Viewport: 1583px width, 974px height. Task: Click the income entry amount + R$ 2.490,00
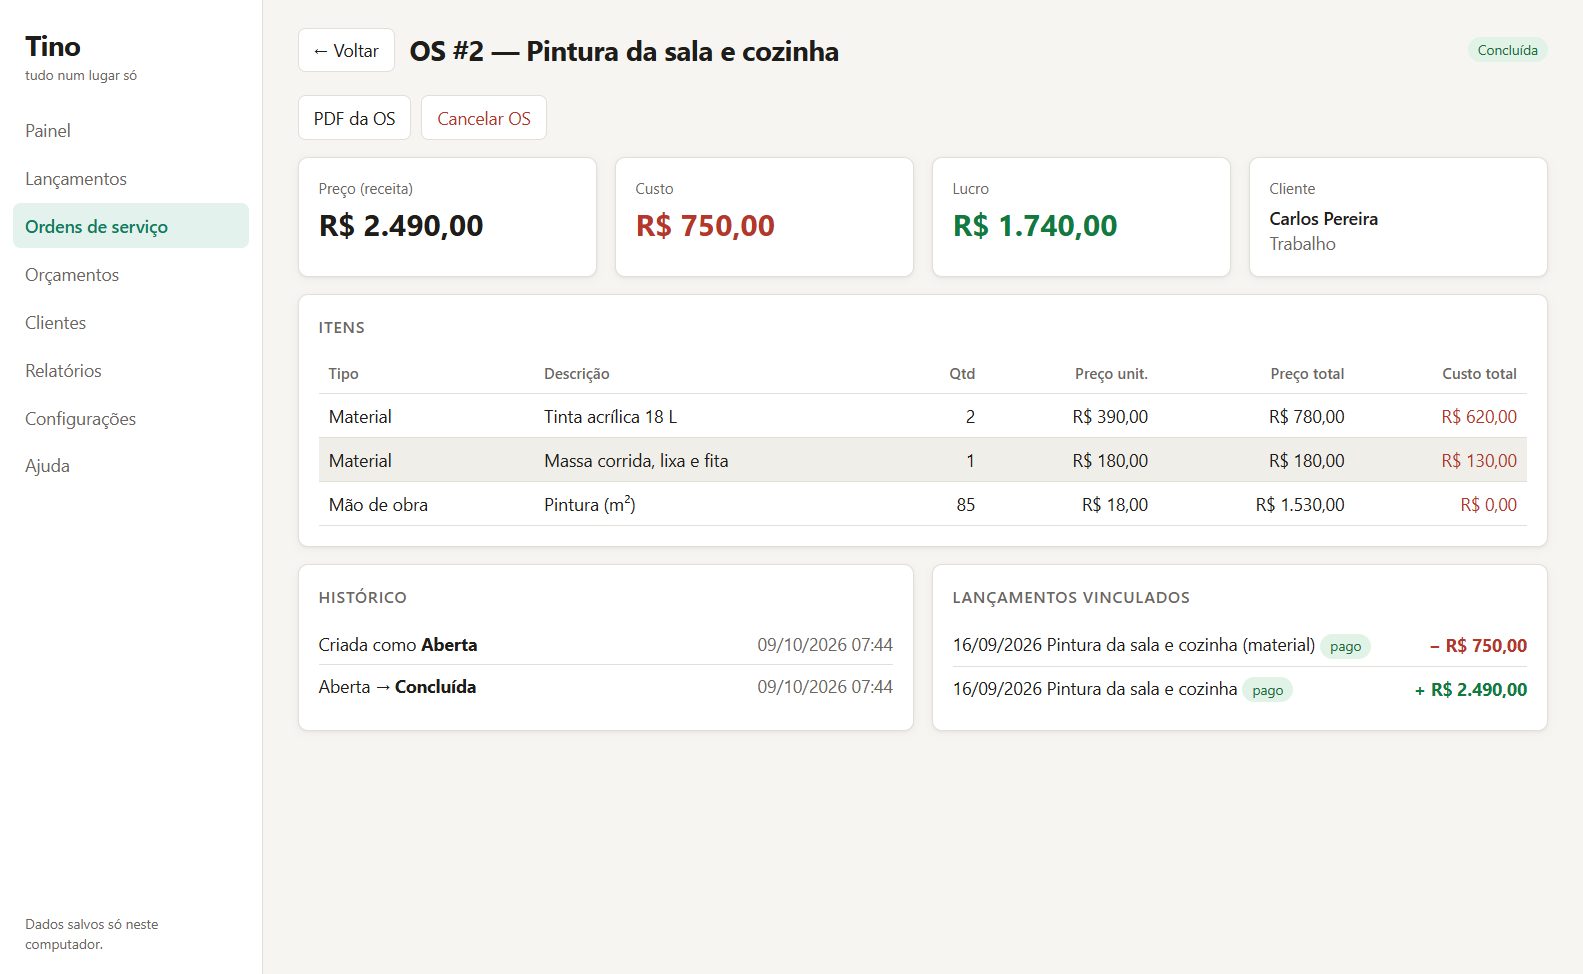coord(1471,689)
